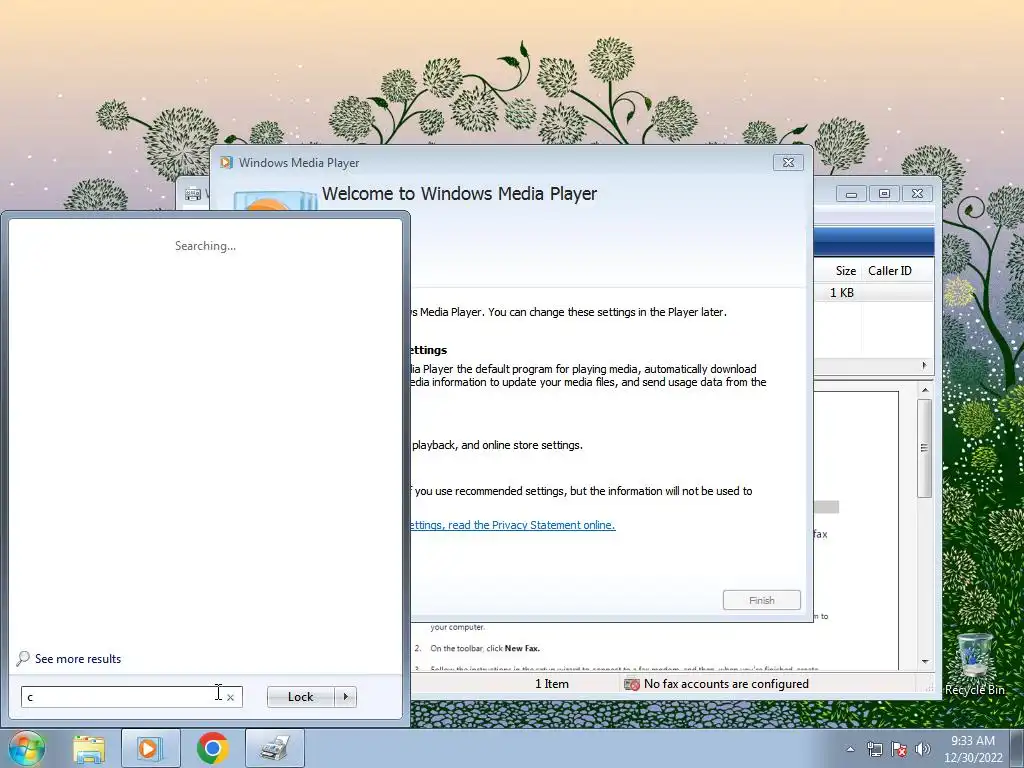
Task: Click See more results link
Action: pyautogui.click(x=78, y=659)
